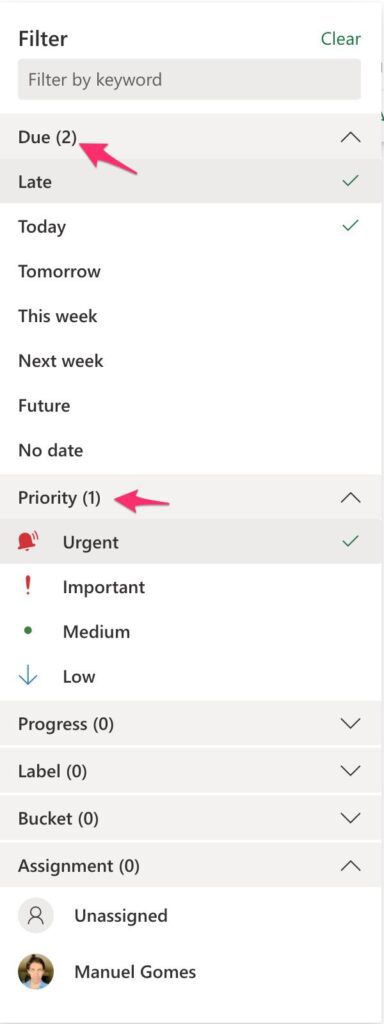This screenshot has height=1024, width=384.
Task: Choose the No date filter option
Action: tap(190, 451)
